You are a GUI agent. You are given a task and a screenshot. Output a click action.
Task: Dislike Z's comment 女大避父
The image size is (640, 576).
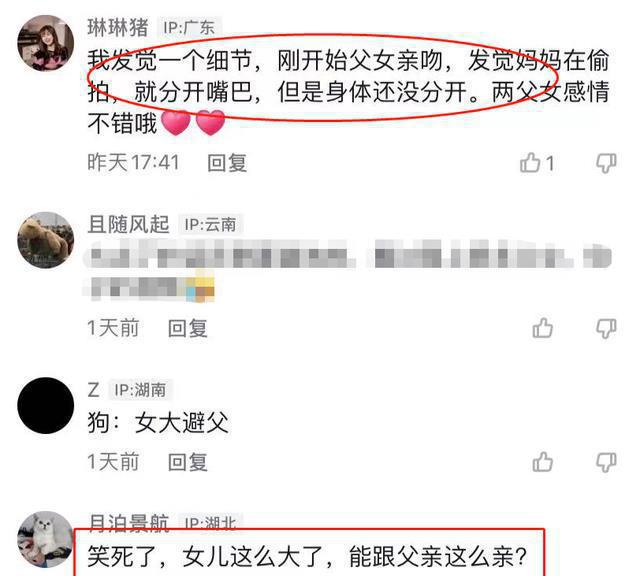606,462
